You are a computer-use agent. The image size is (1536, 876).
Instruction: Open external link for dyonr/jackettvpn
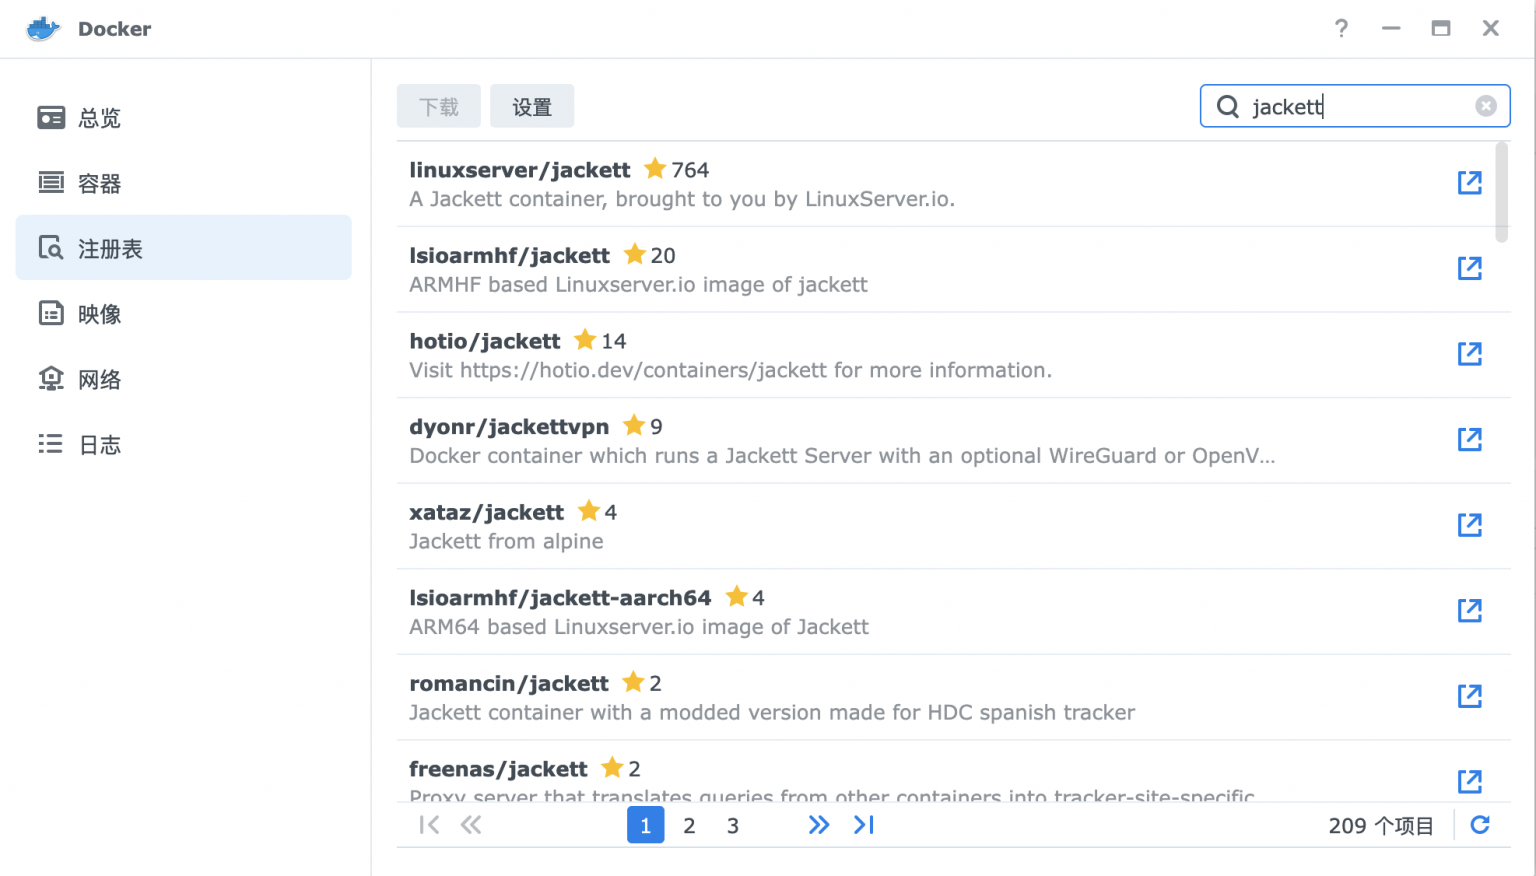[x=1469, y=440]
